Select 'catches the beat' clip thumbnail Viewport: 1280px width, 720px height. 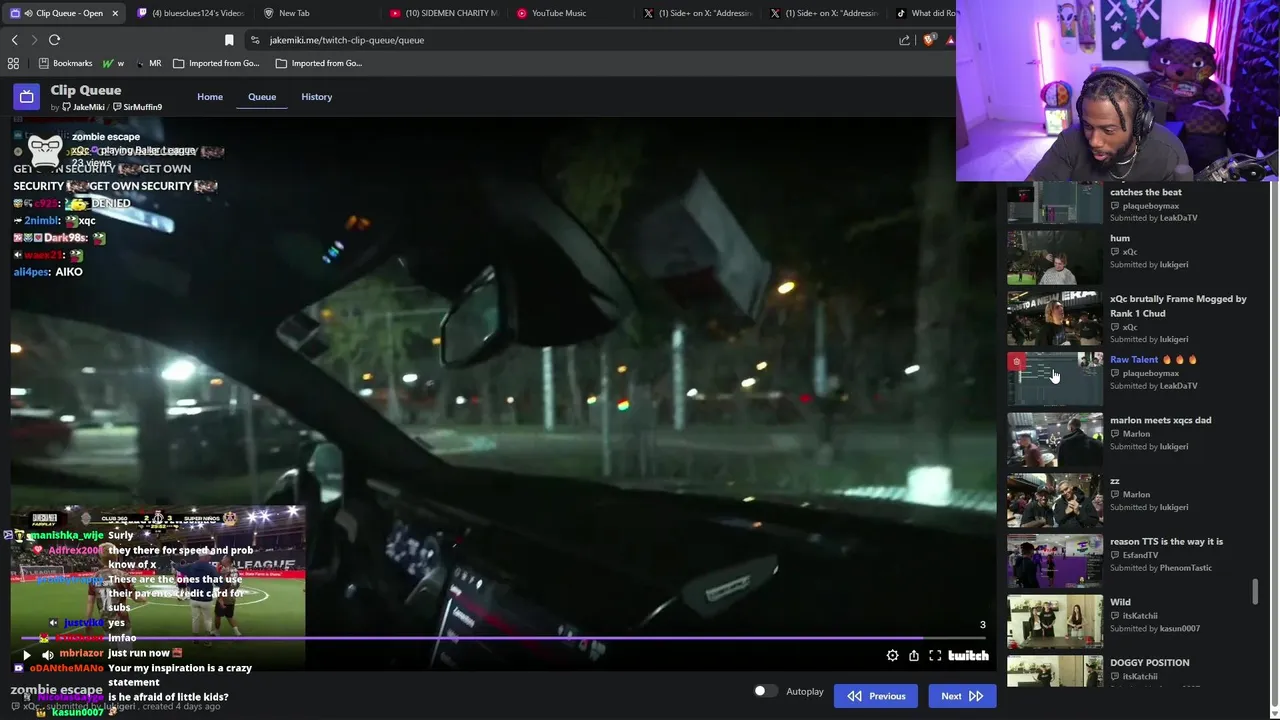coord(1055,204)
